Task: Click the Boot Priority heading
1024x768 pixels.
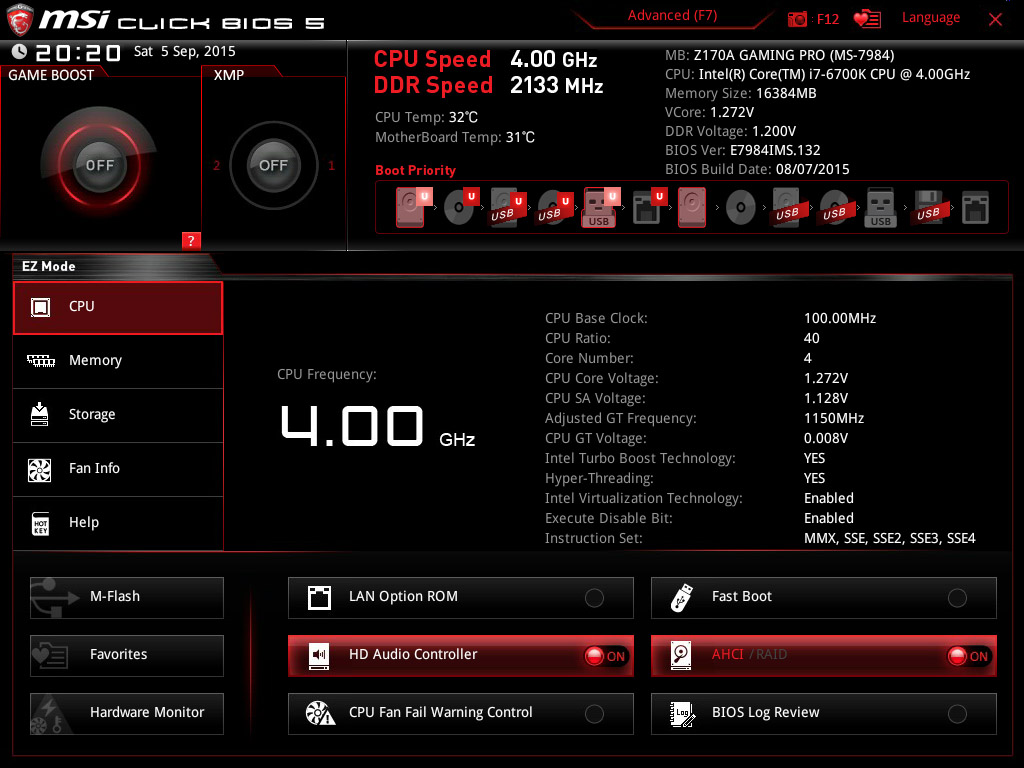Action: (x=415, y=170)
